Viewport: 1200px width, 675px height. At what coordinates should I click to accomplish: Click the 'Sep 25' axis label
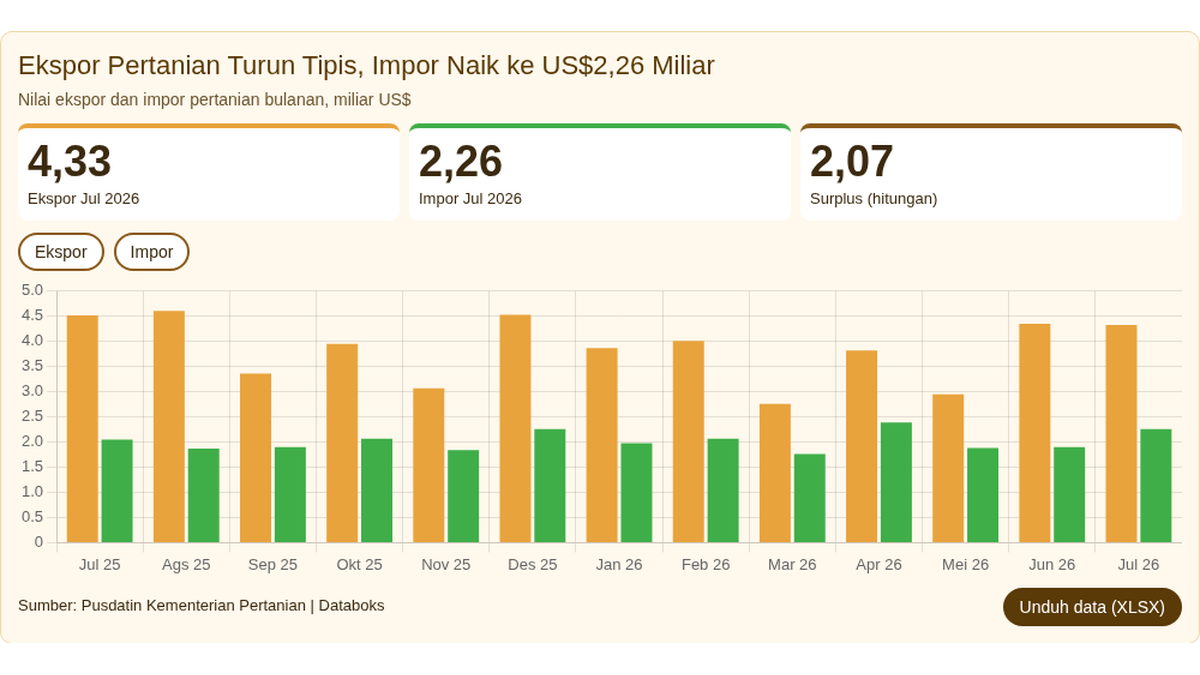(273, 565)
